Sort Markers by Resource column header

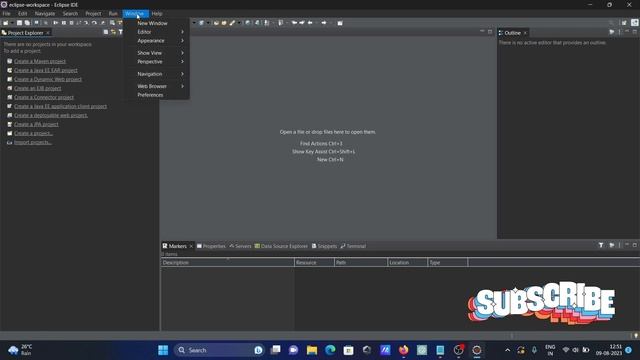pyautogui.click(x=314, y=262)
